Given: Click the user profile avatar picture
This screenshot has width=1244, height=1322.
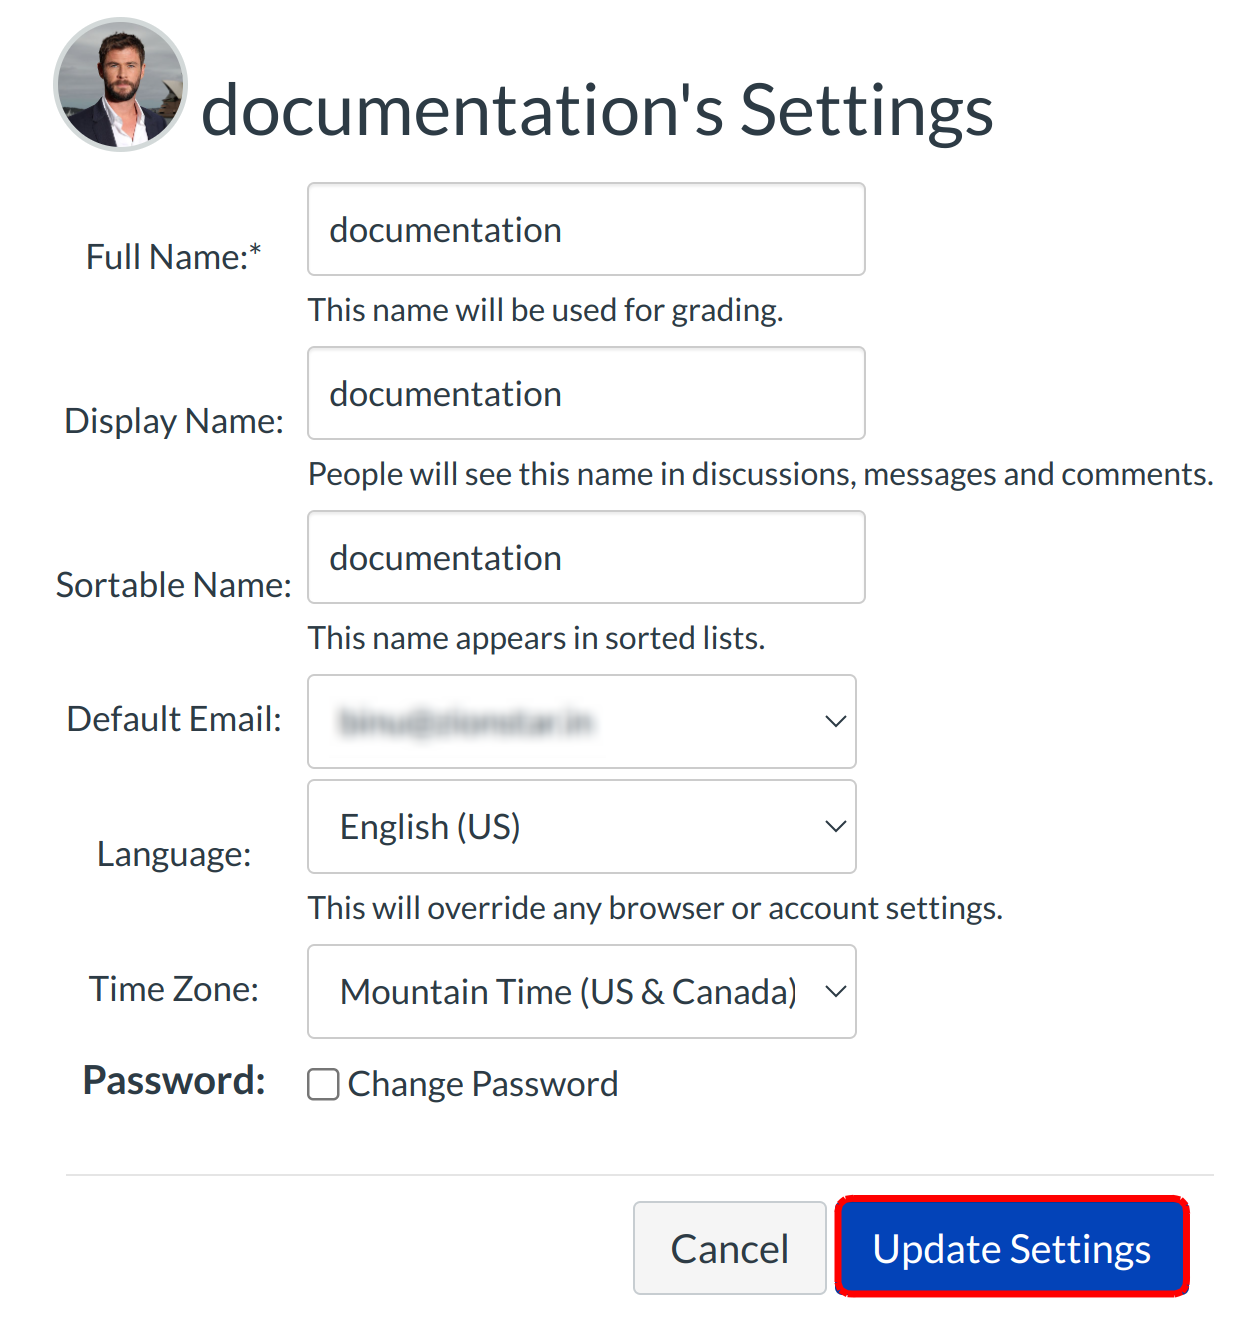Looking at the screenshot, I should [120, 85].
